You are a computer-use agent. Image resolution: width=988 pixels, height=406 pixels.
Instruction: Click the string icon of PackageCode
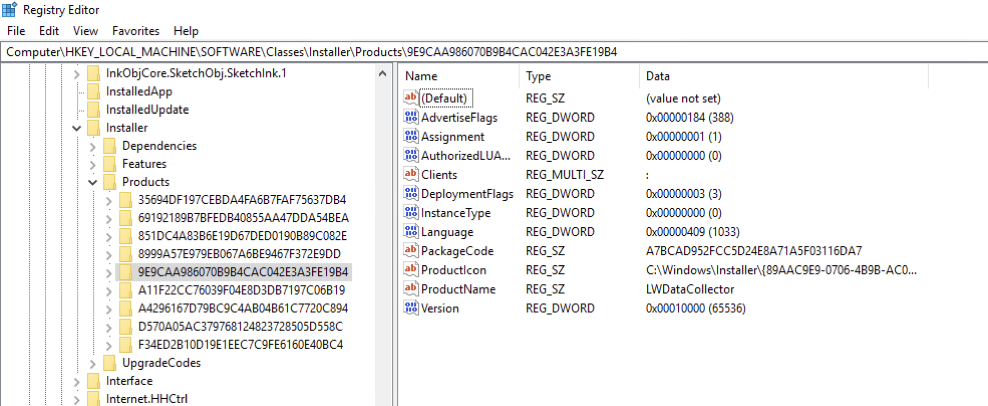pos(411,250)
